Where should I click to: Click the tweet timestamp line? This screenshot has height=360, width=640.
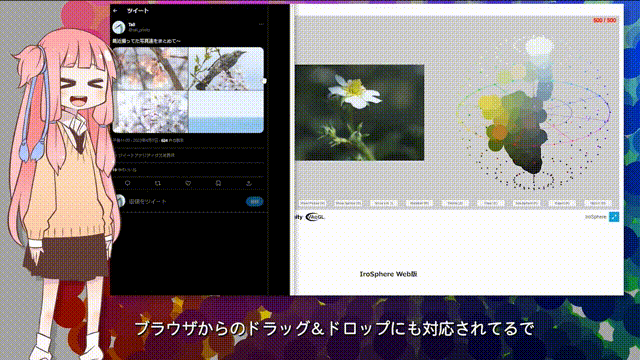[x=148, y=140]
